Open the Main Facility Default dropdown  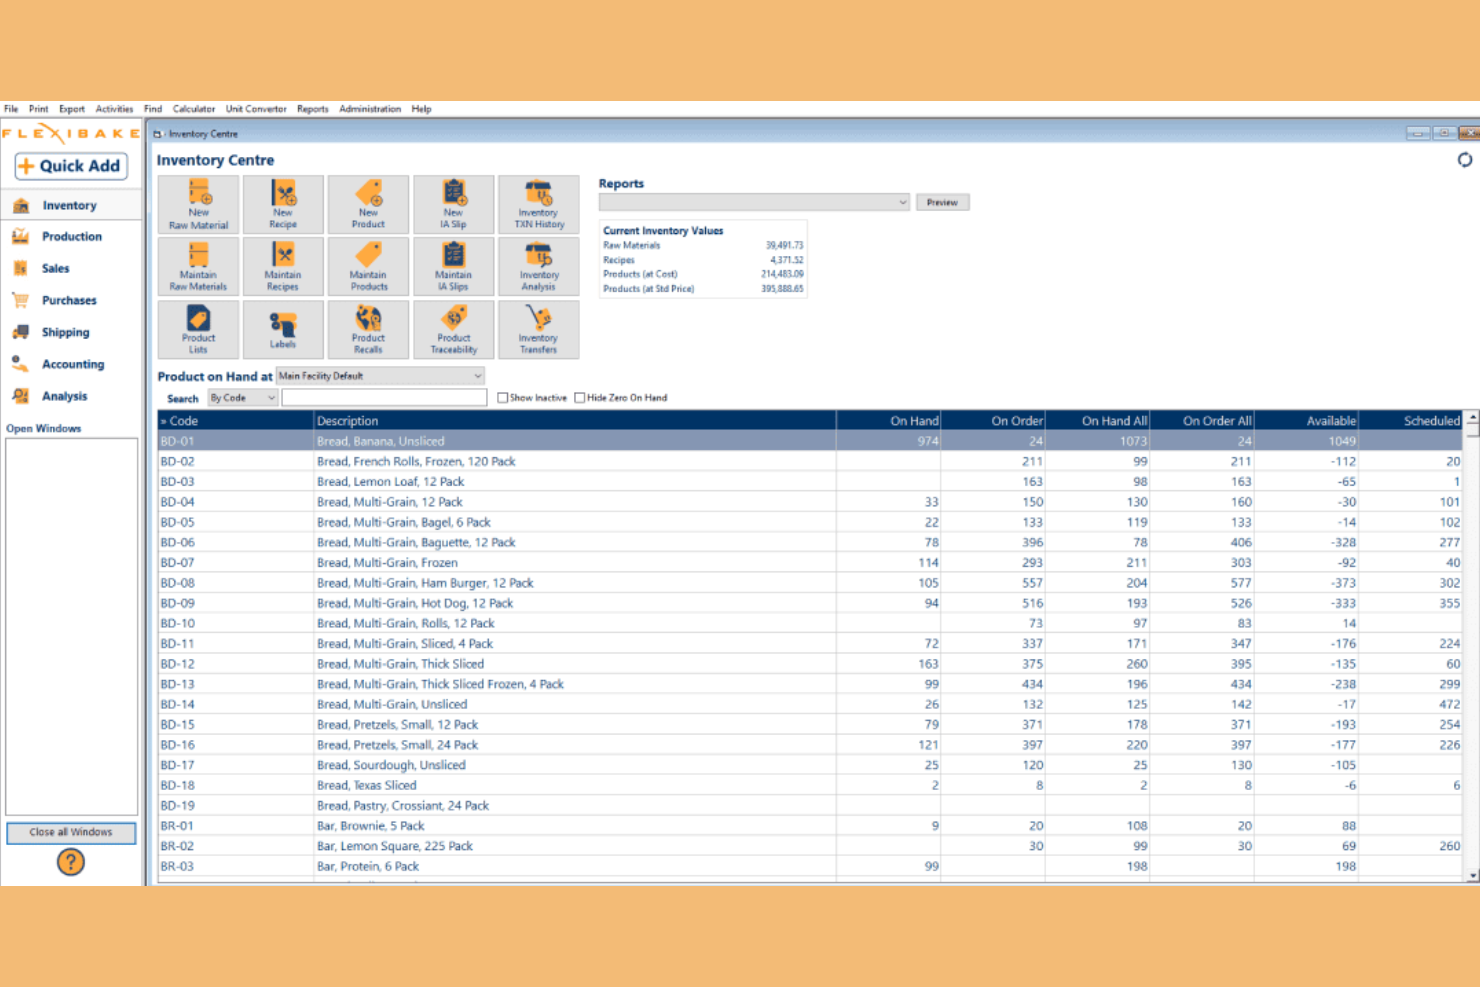tap(381, 376)
